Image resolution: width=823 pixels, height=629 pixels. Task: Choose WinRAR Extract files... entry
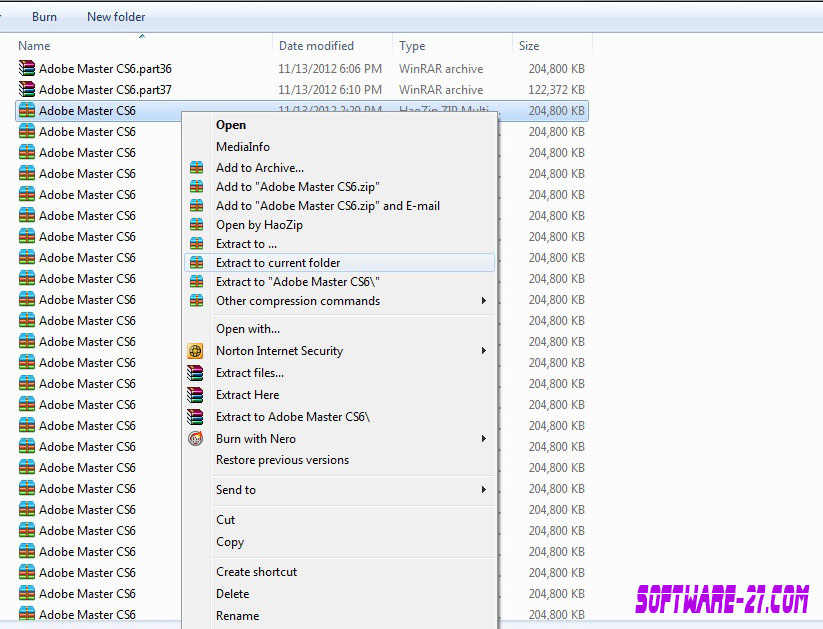pyautogui.click(x=250, y=373)
